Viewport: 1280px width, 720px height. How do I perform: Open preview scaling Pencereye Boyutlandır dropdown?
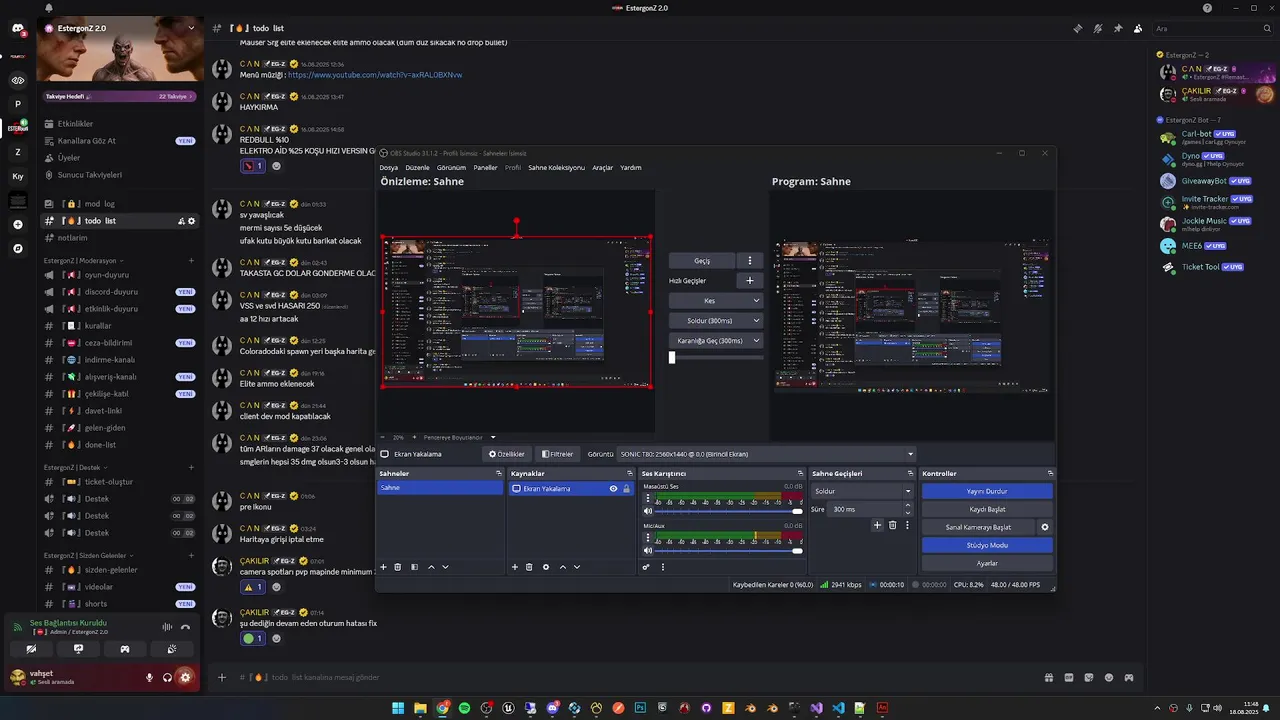coord(458,437)
